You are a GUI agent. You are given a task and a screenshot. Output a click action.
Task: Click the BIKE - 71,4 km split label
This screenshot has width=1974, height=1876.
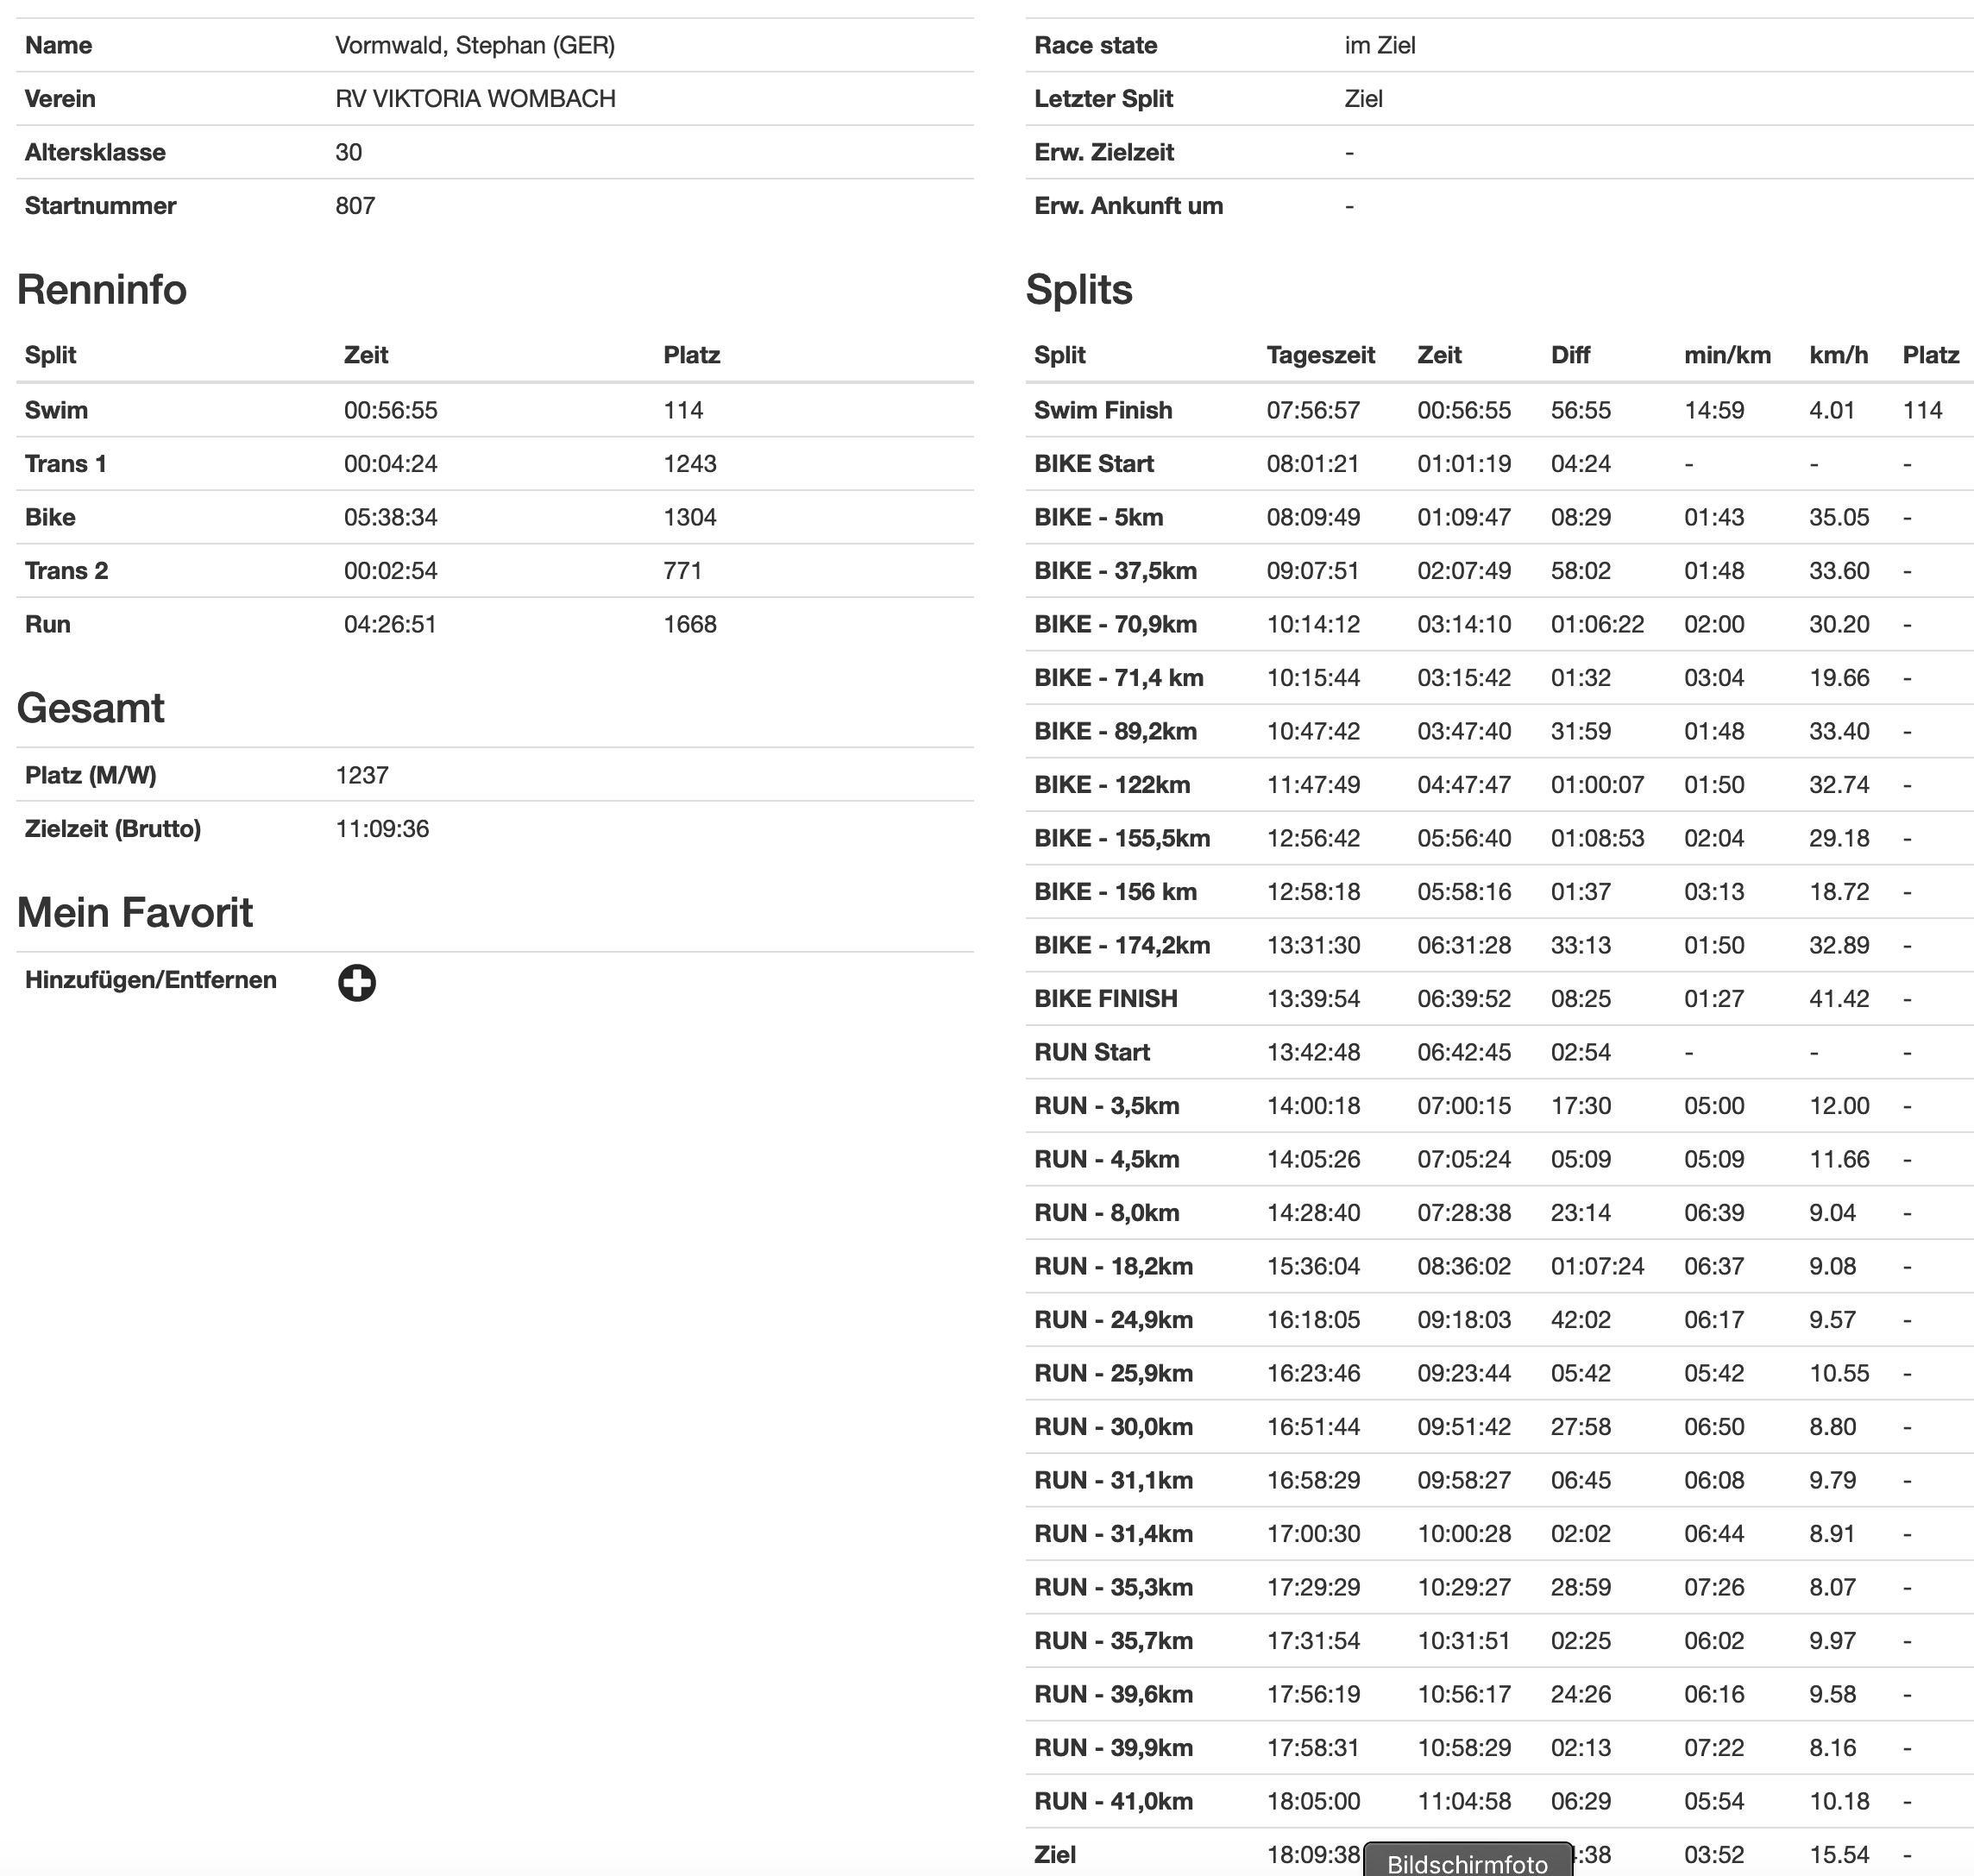click(x=1119, y=677)
